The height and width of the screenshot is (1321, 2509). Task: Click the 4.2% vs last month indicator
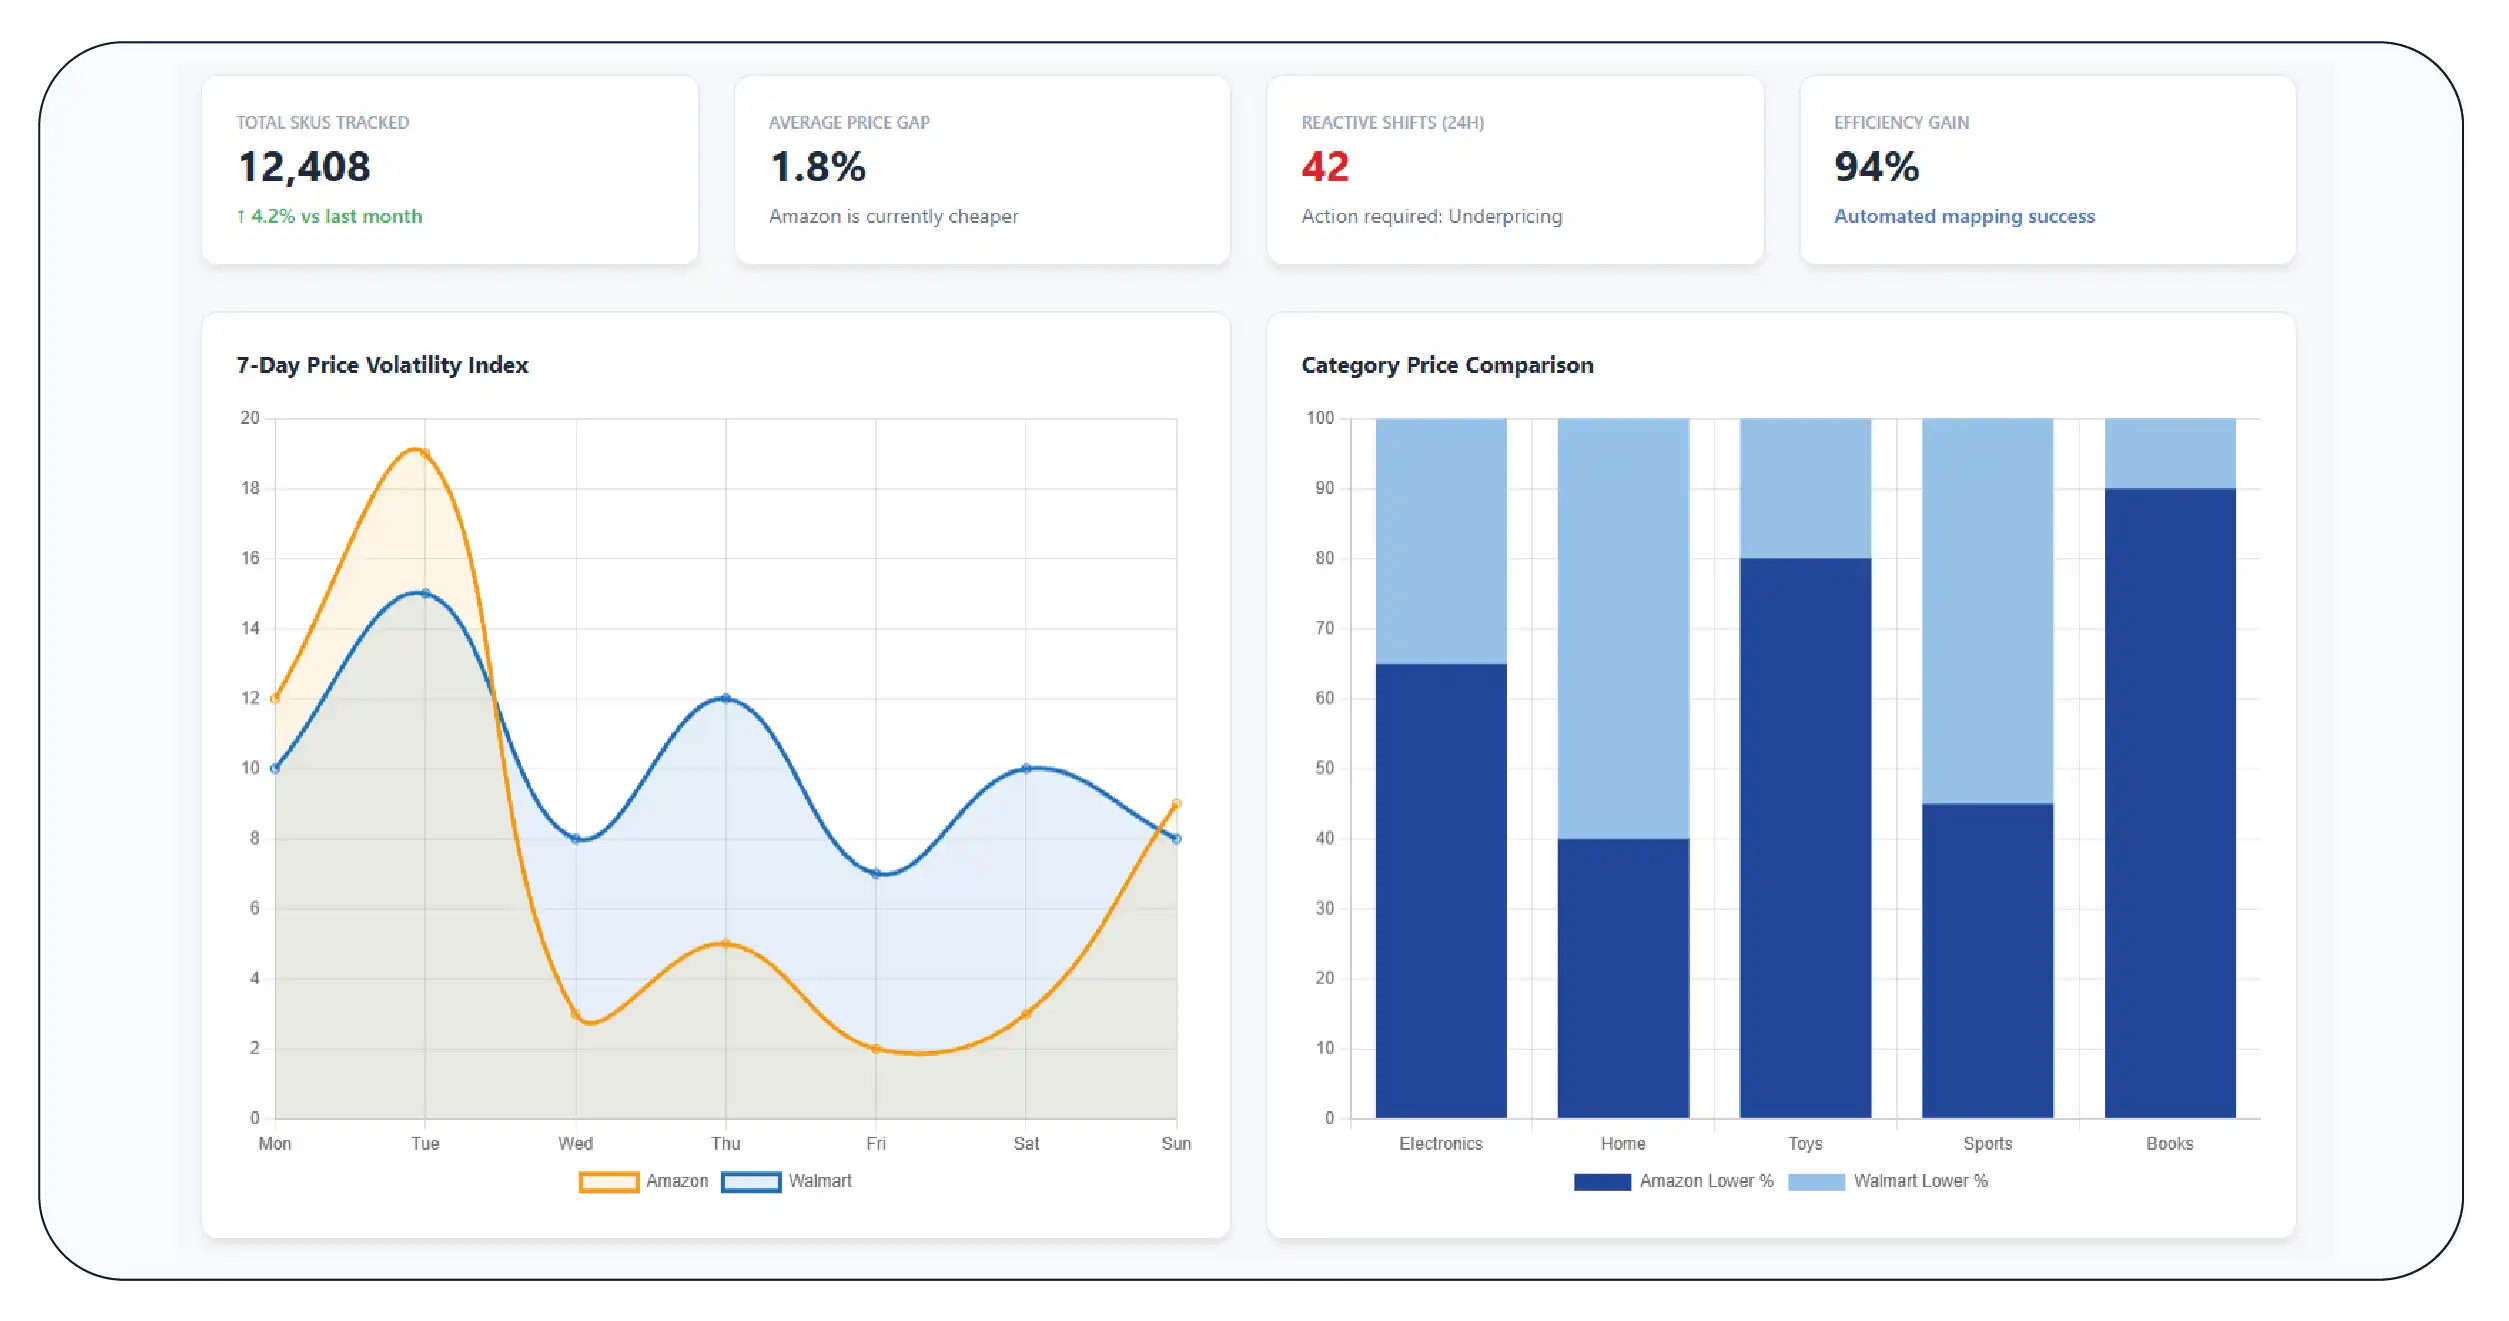pos(330,217)
